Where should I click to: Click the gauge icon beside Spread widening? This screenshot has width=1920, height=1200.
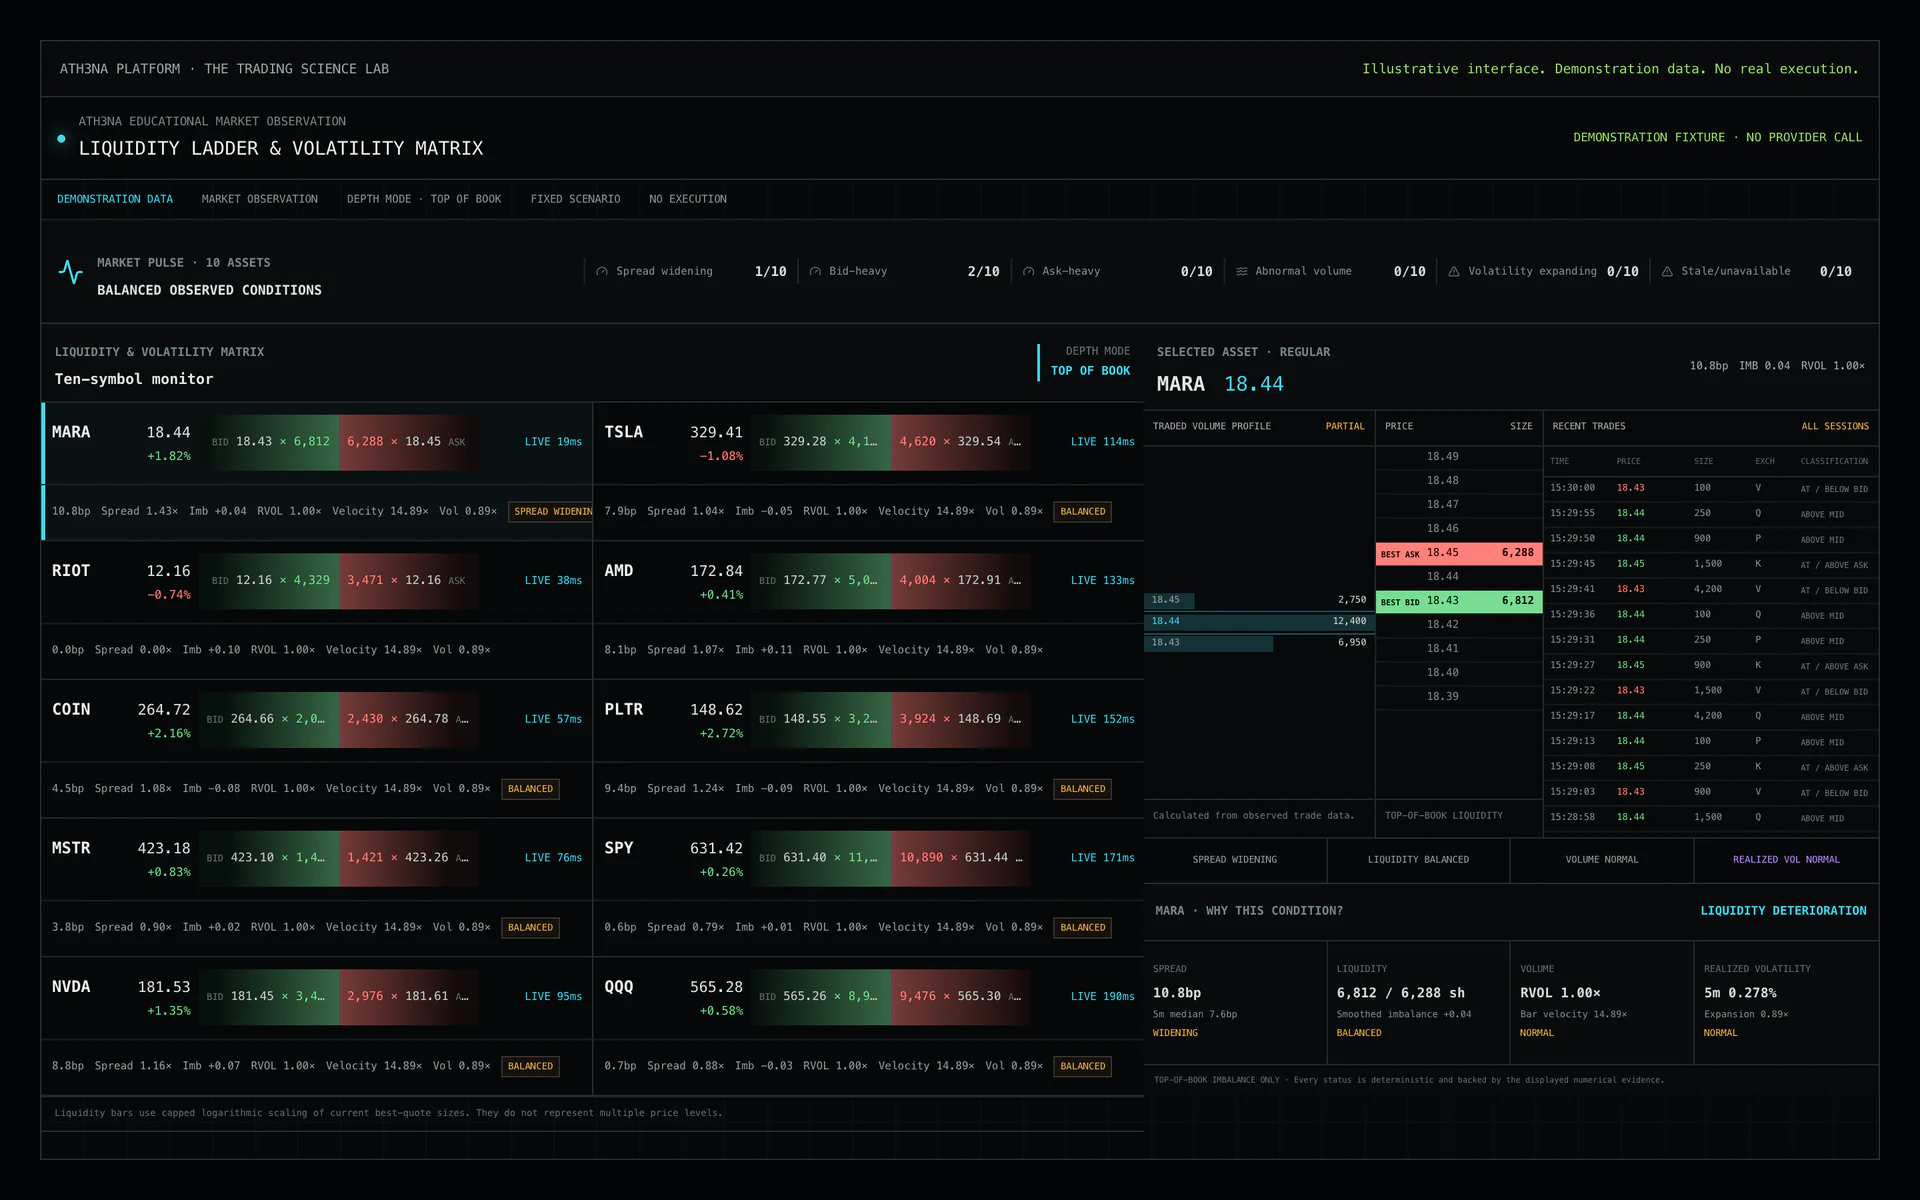[602, 272]
